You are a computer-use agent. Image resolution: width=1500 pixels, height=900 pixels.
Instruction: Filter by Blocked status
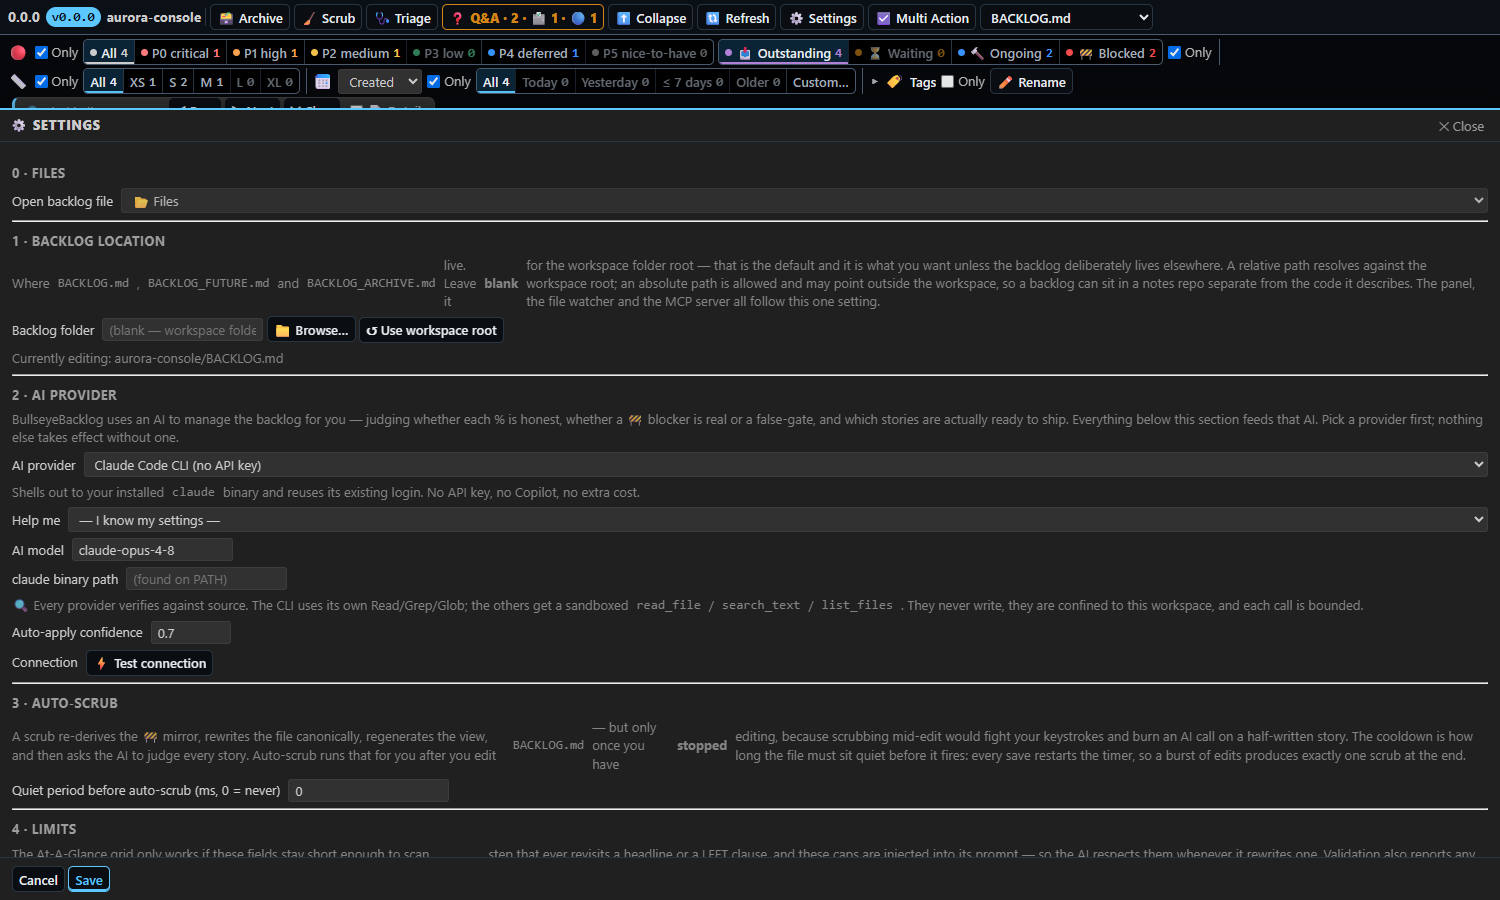pos(1110,53)
